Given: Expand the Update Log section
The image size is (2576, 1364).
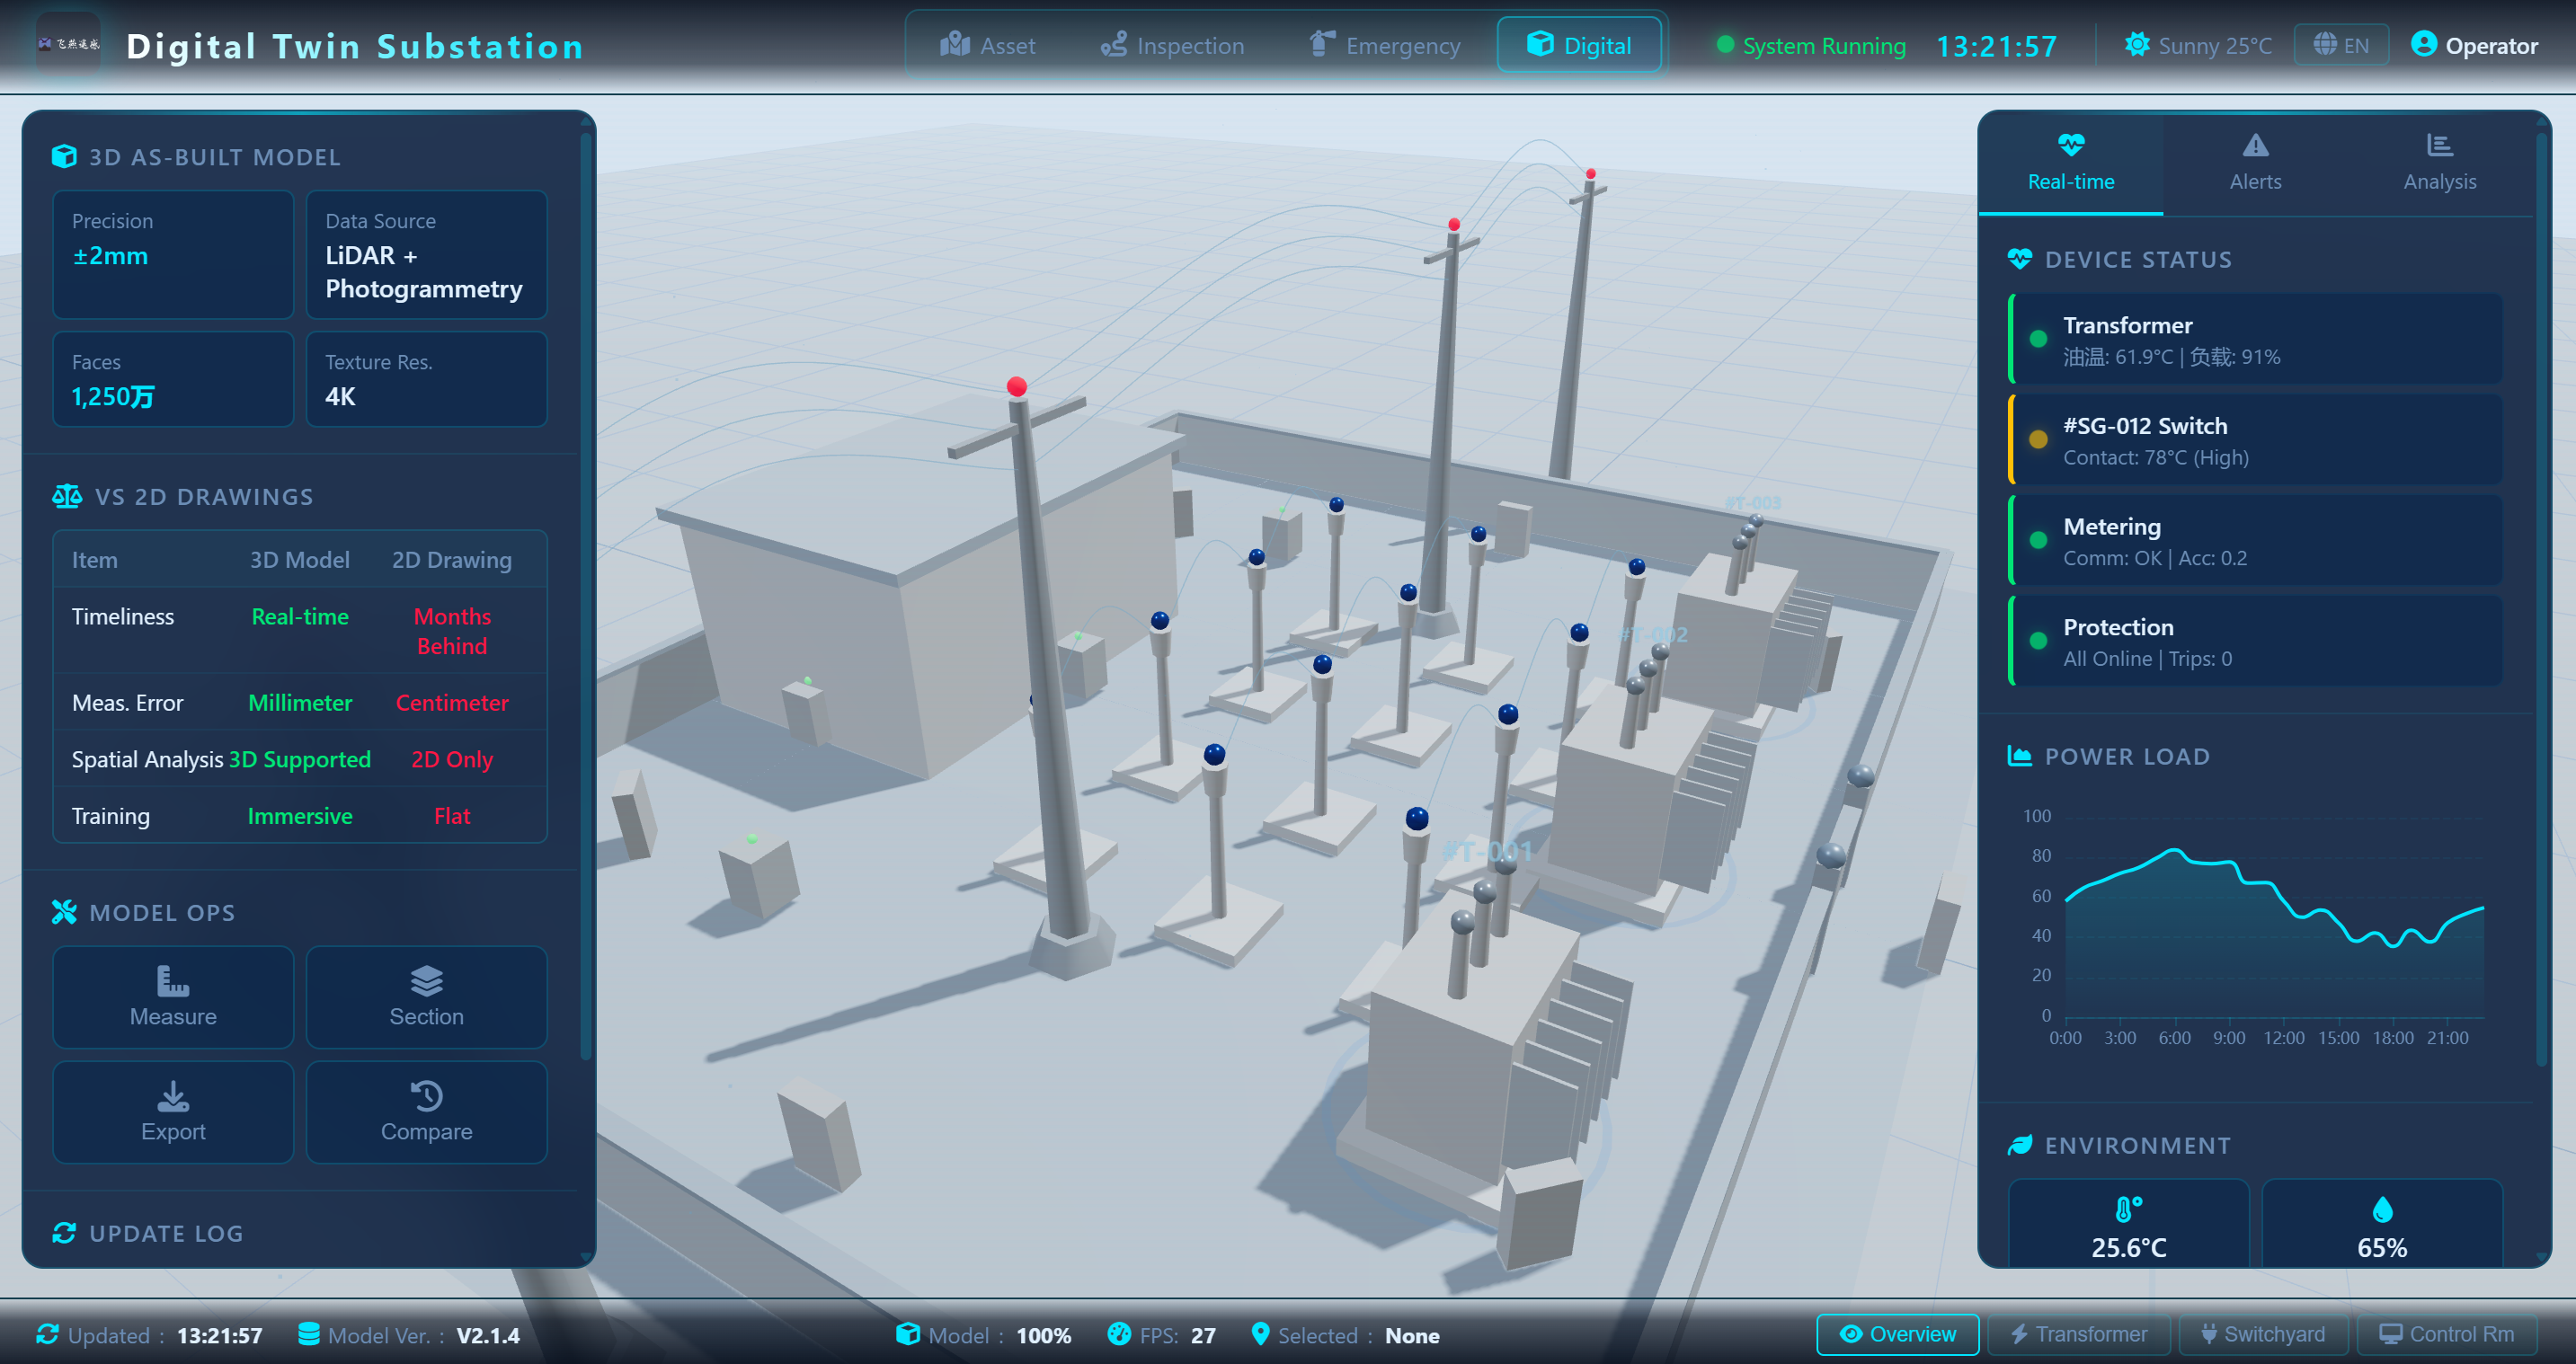Looking at the screenshot, I should click(x=166, y=1232).
